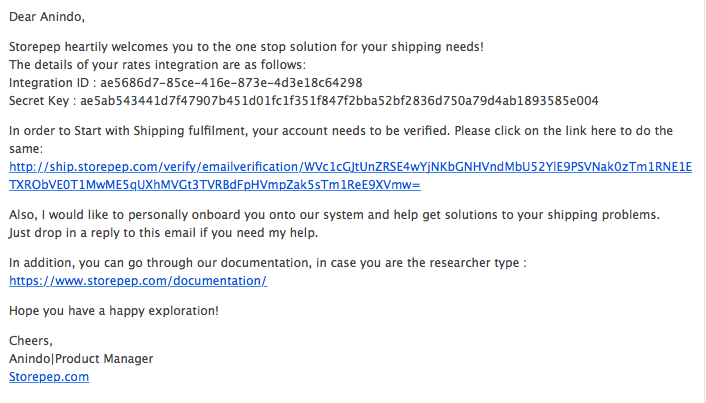The height and width of the screenshot is (403, 706).
Task: Click the 'personally onboard you' sentence
Action: [x=334, y=215]
